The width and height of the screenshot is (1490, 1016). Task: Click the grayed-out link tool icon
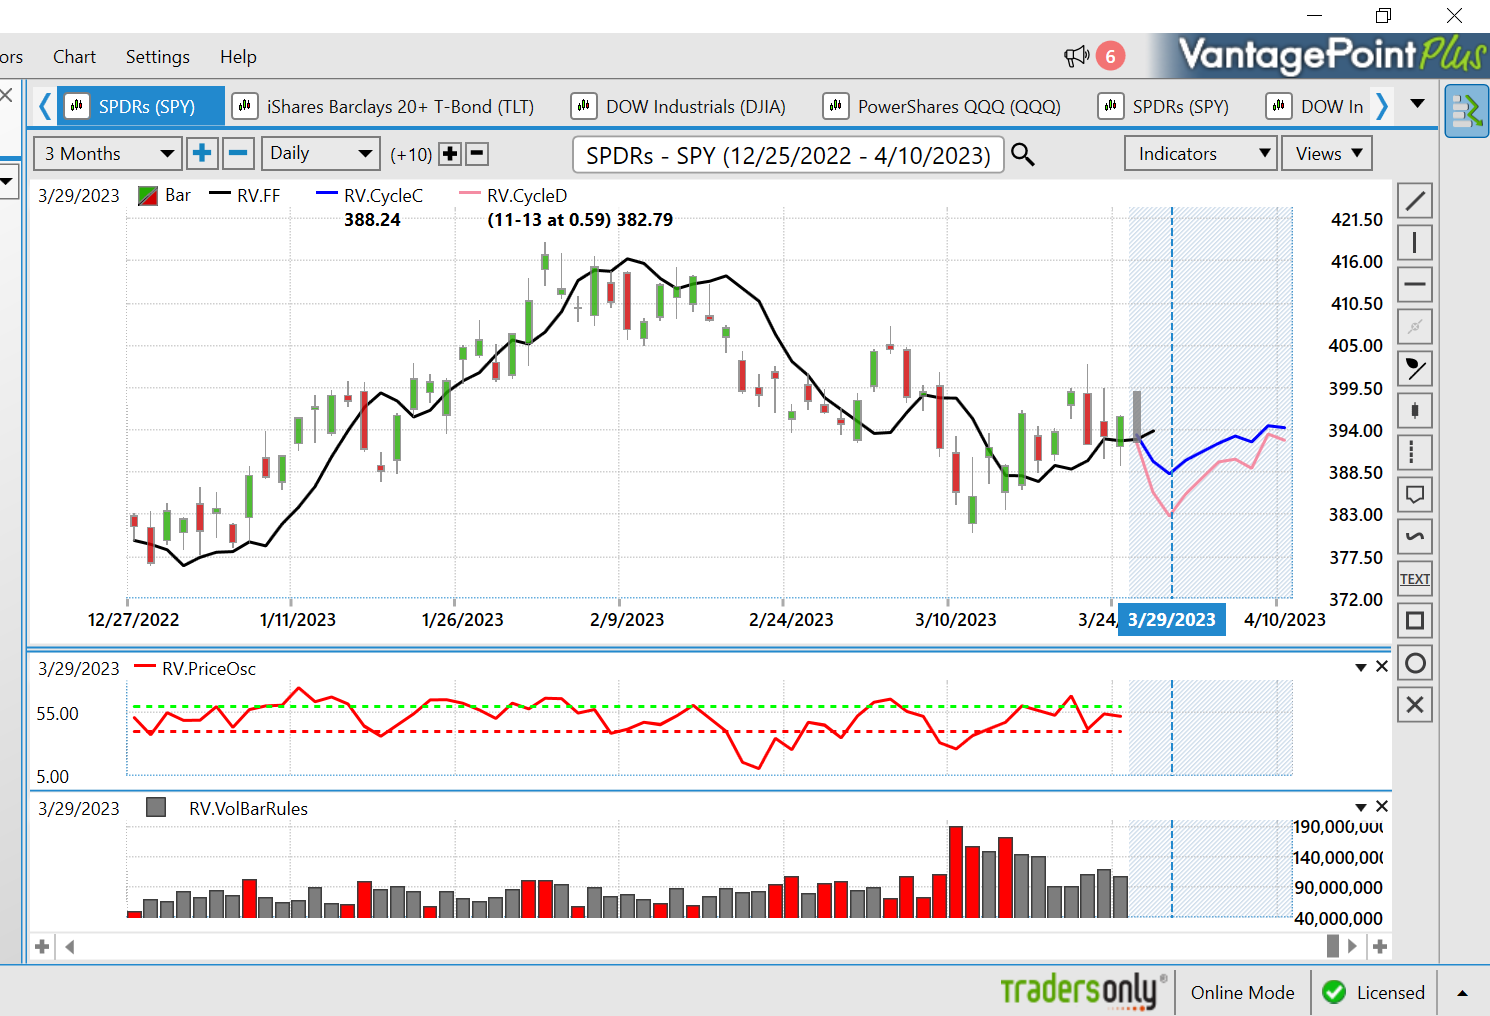point(1414,327)
